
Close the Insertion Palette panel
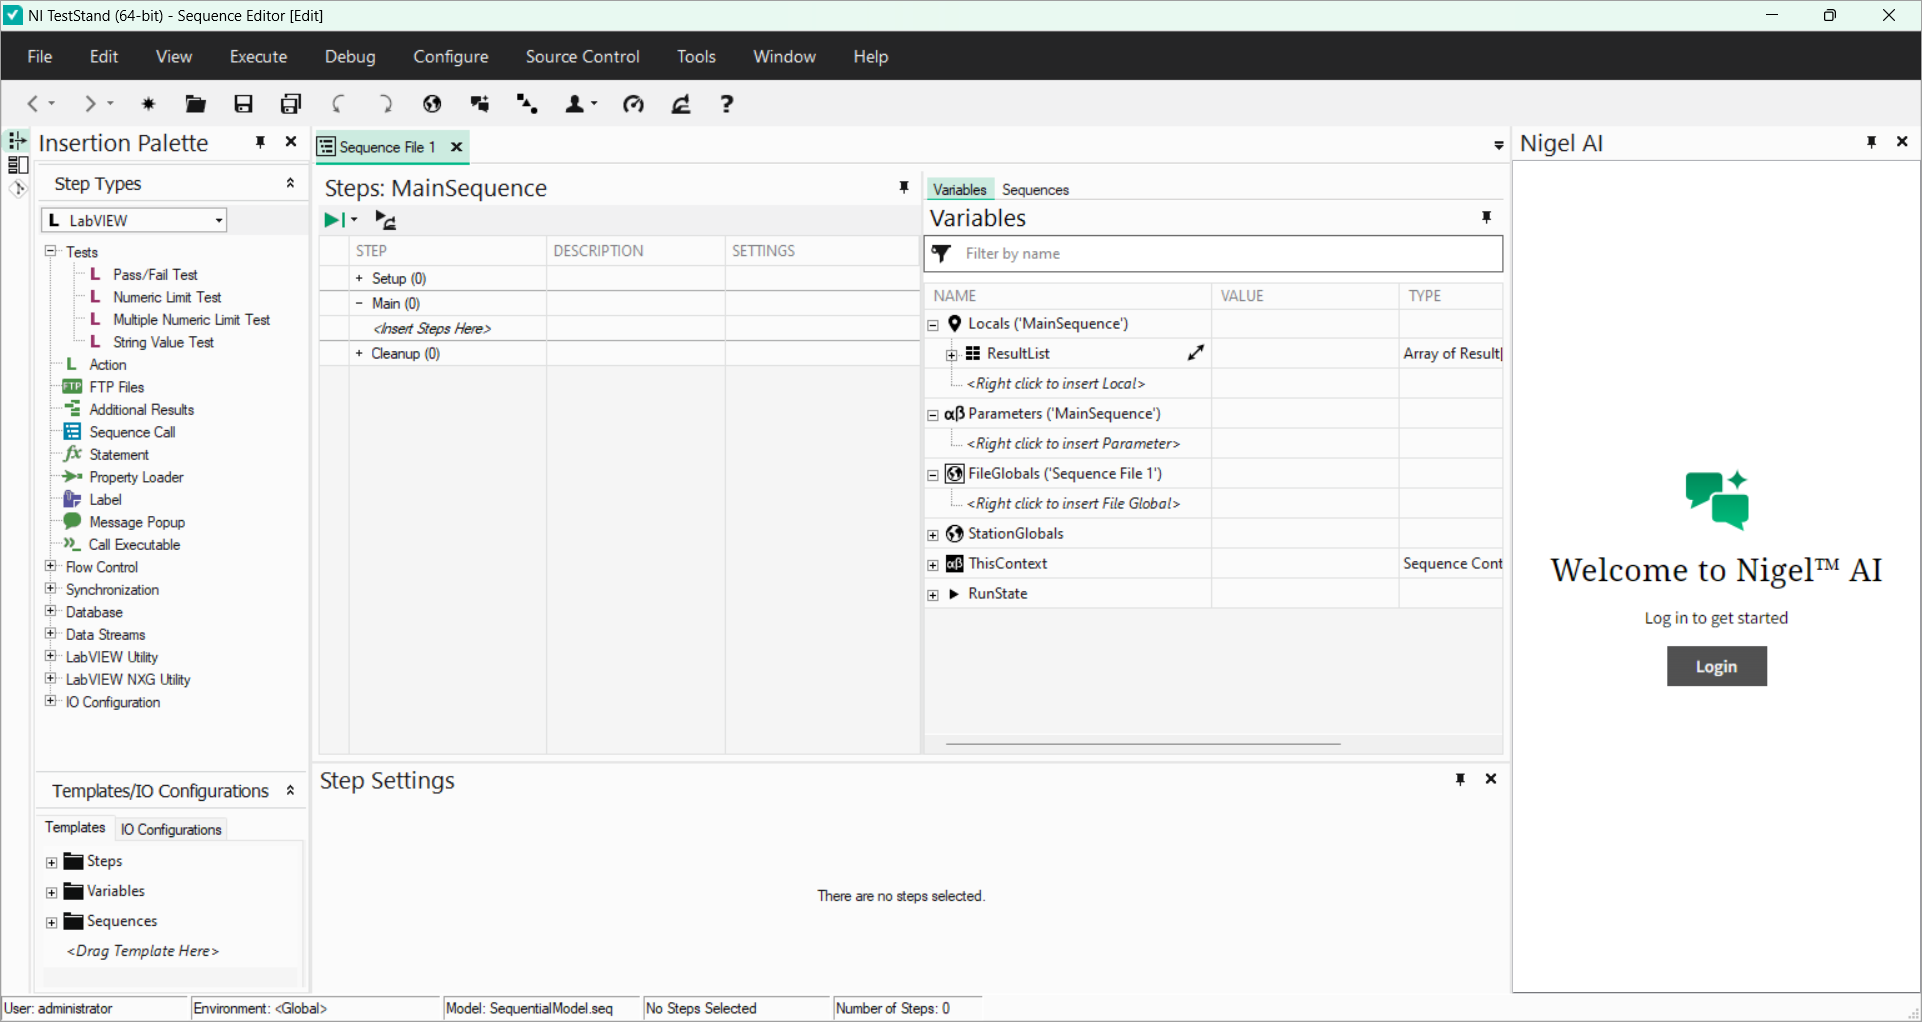291,142
